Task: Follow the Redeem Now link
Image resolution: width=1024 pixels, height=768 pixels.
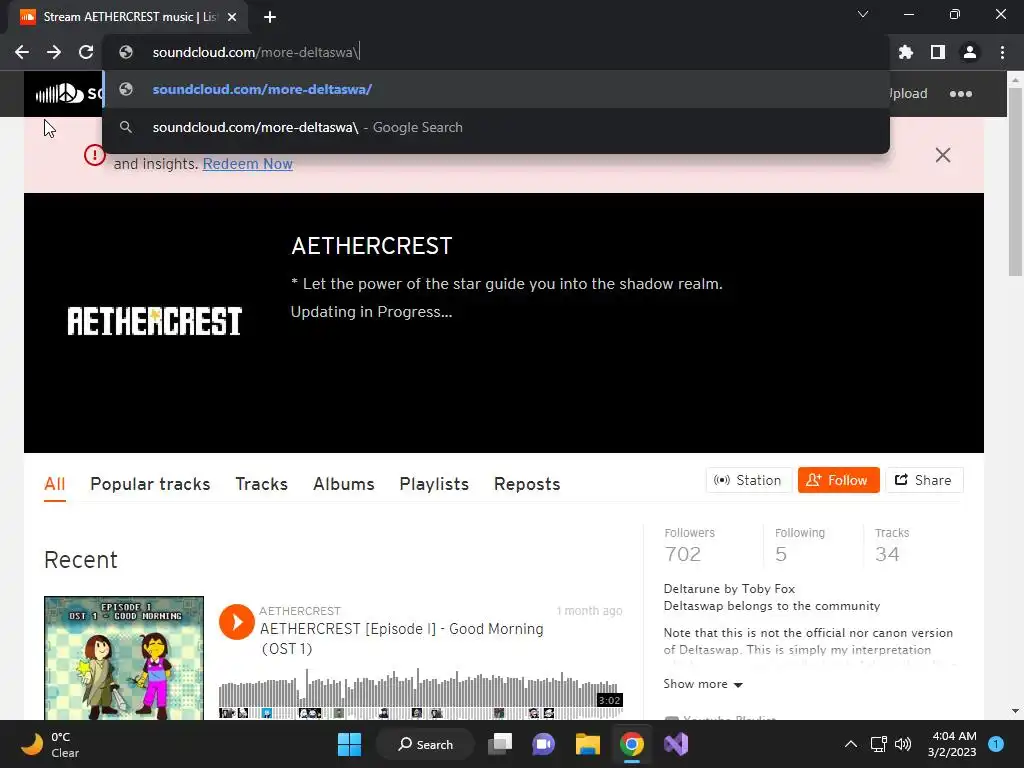Action: (x=248, y=164)
